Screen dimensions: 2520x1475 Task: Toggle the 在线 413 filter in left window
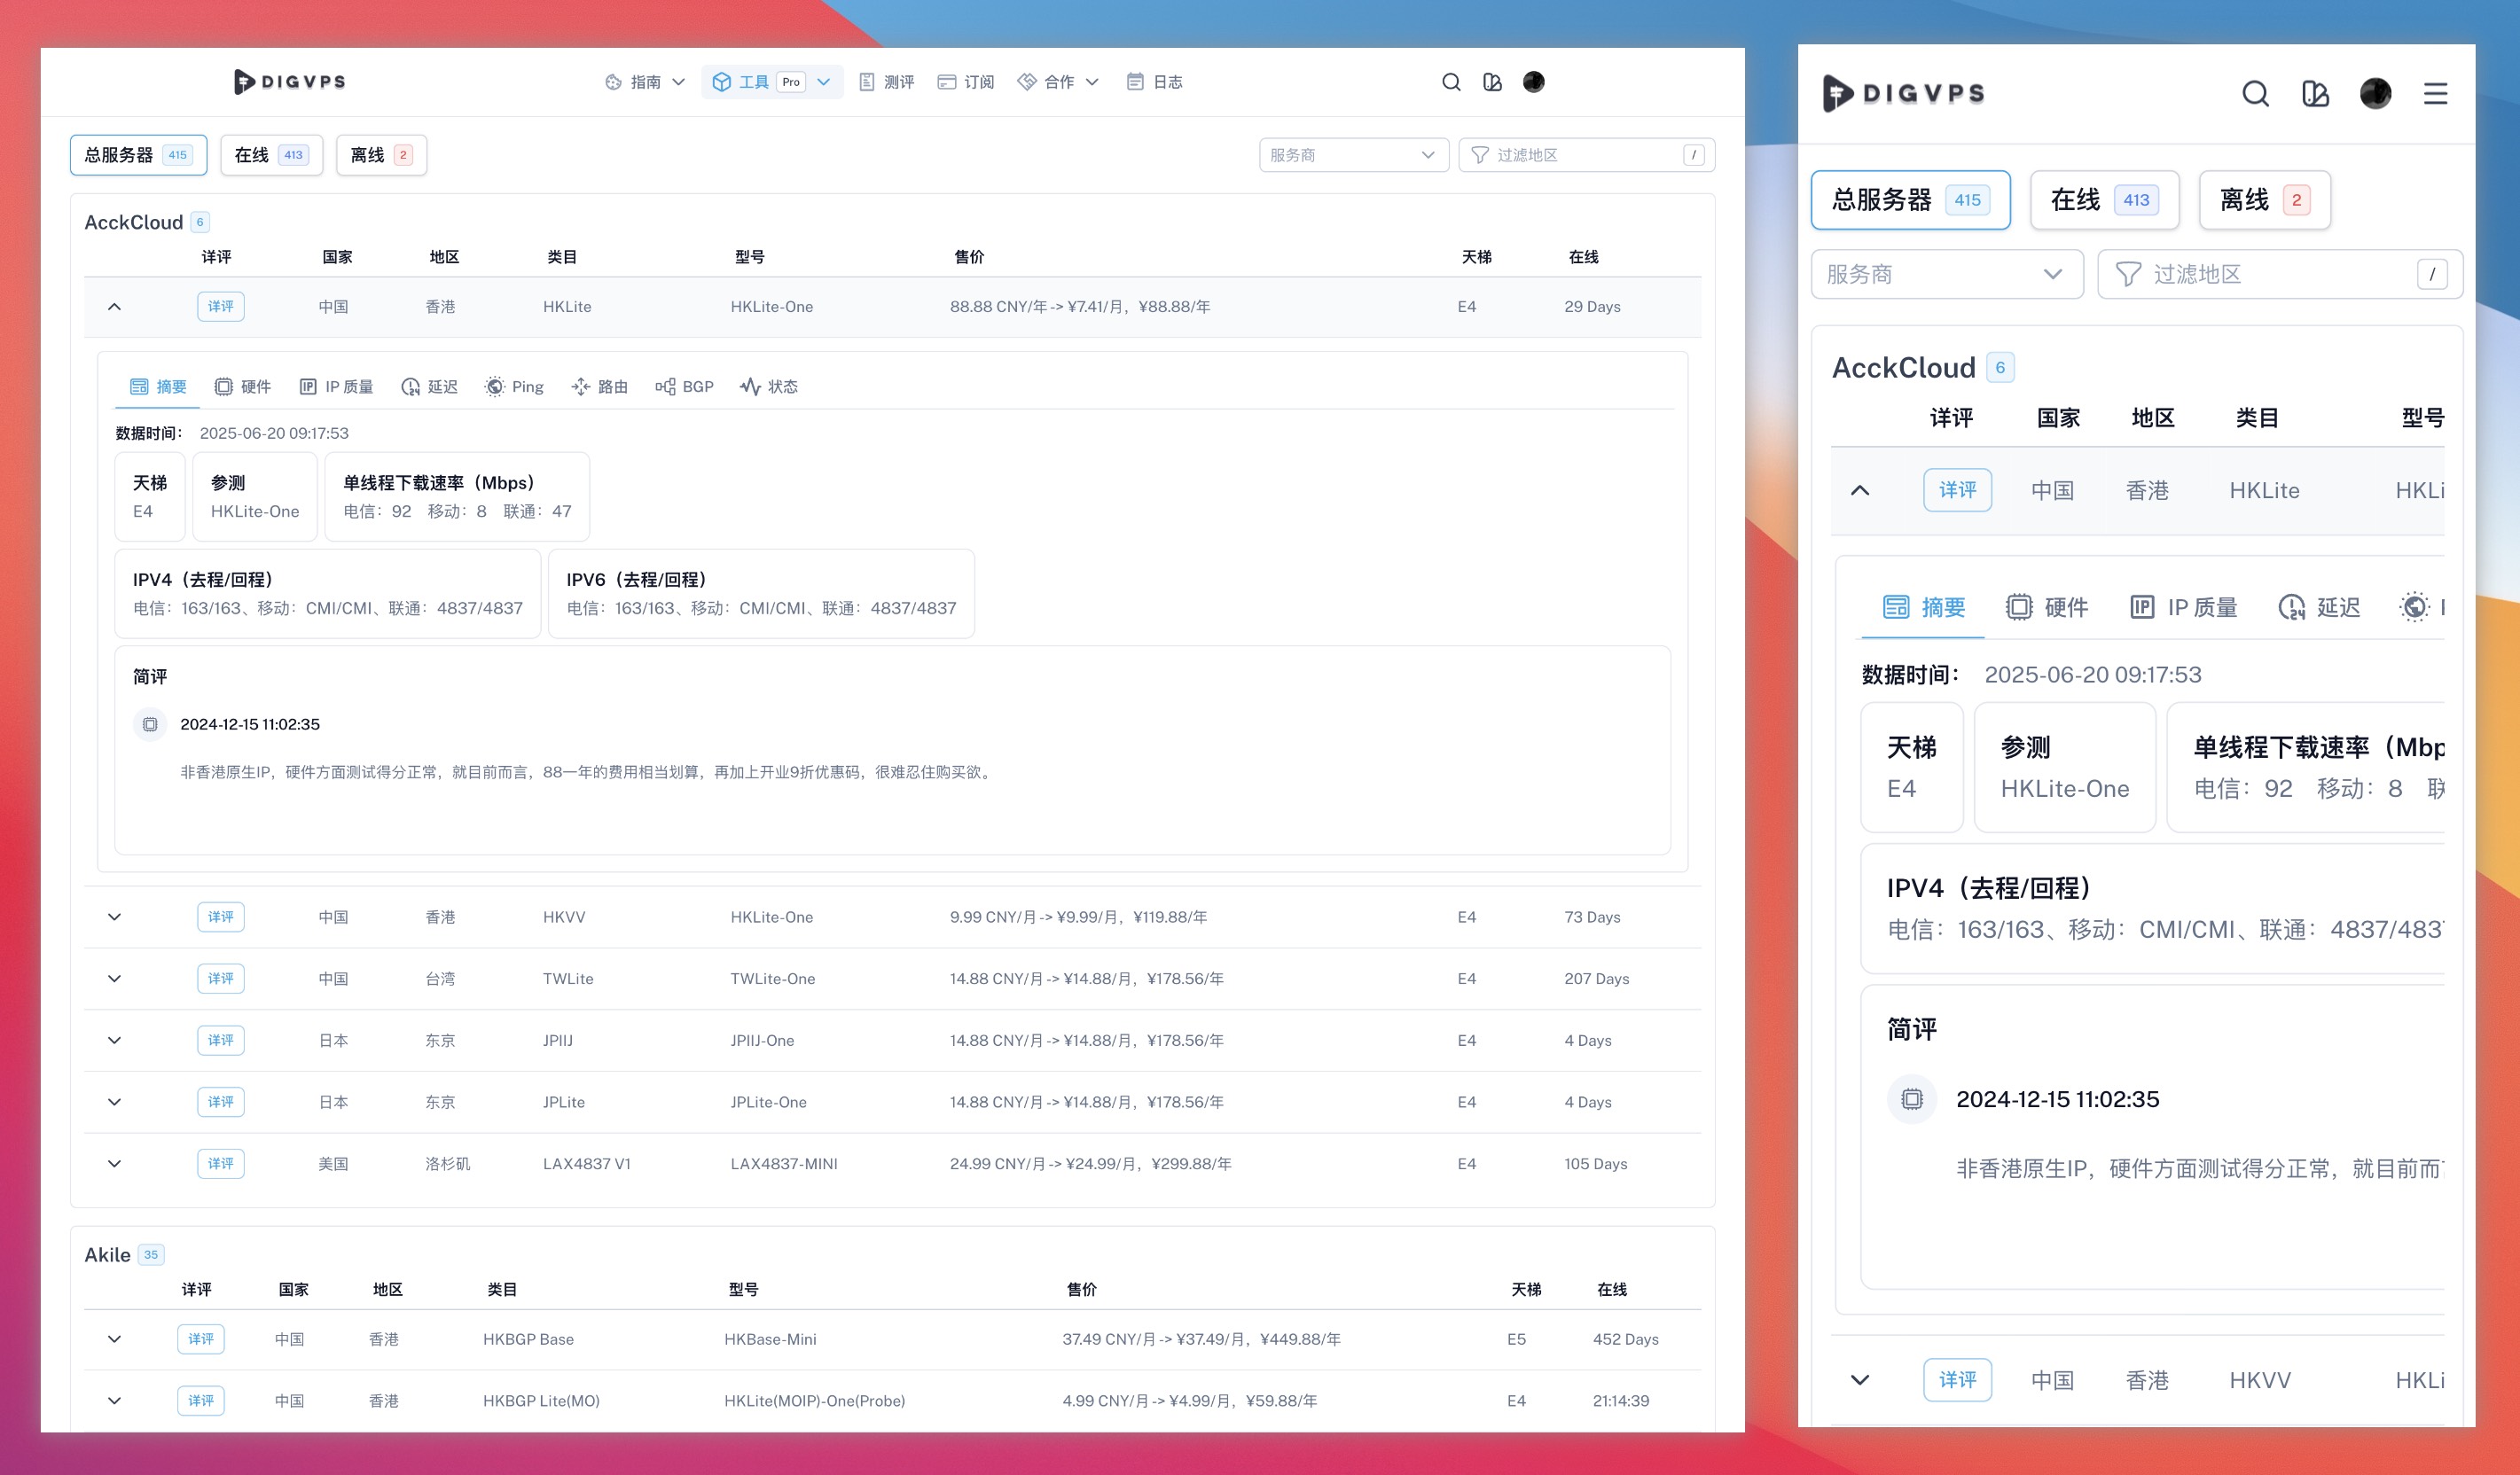[271, 155]
